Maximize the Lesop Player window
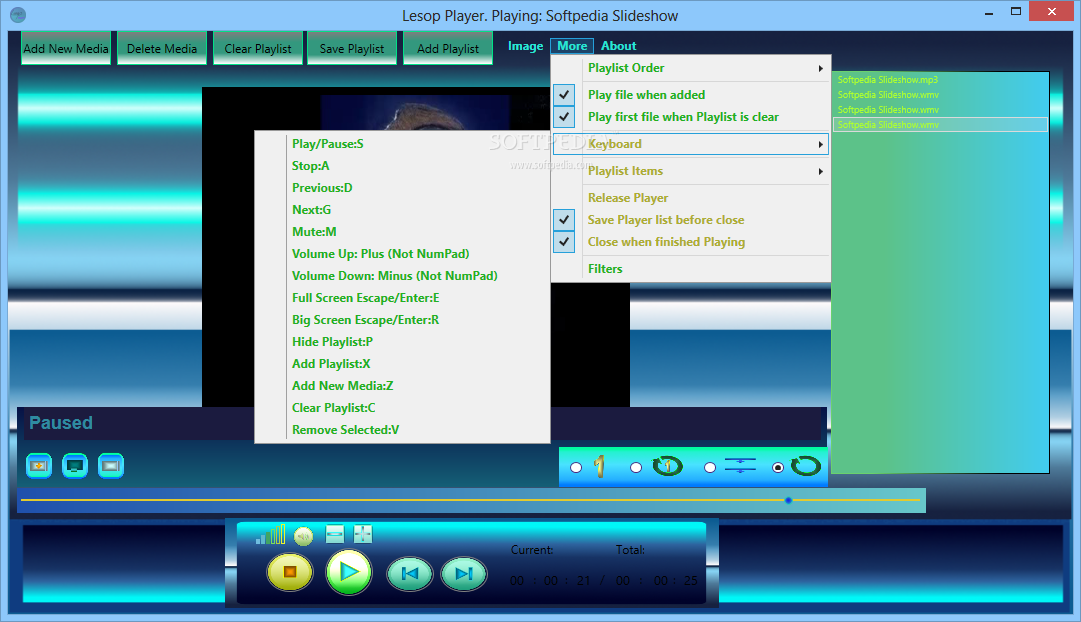 coord(1016,11)
